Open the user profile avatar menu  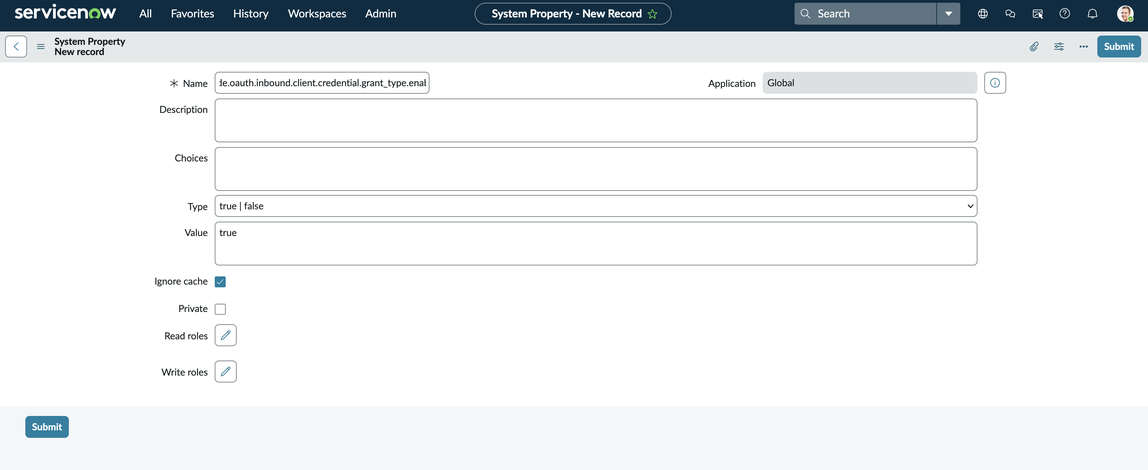1125,14
